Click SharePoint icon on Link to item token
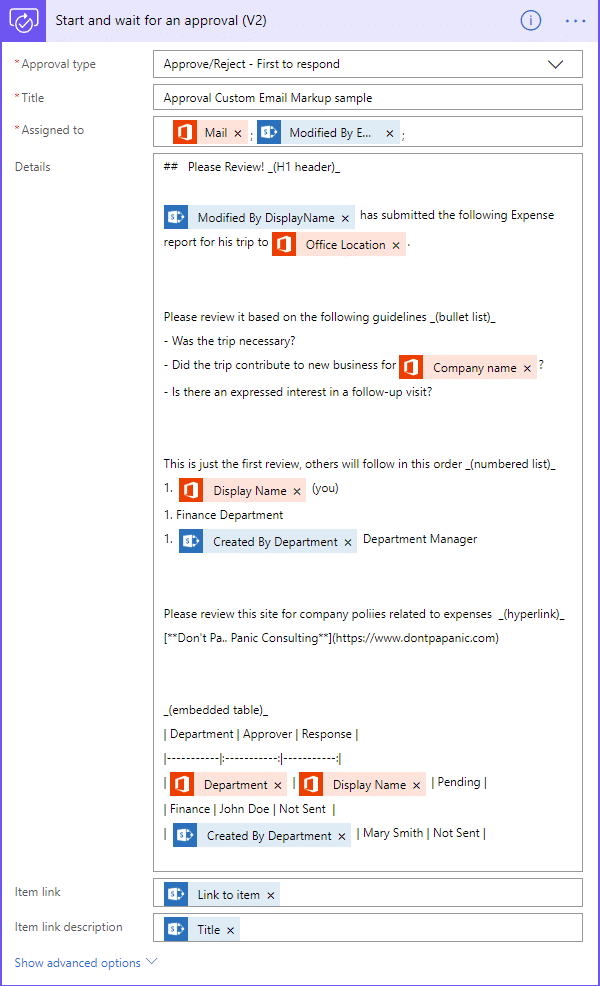Image resolution: width=600 pixels, height=986 pixels. [x=176, y=894]
